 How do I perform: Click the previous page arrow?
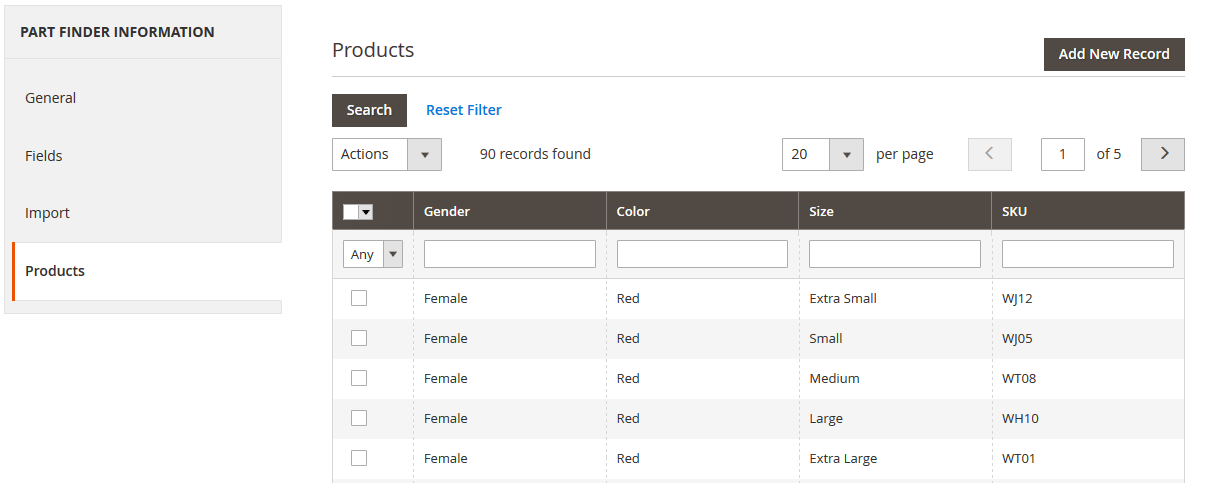click(989, 154)
